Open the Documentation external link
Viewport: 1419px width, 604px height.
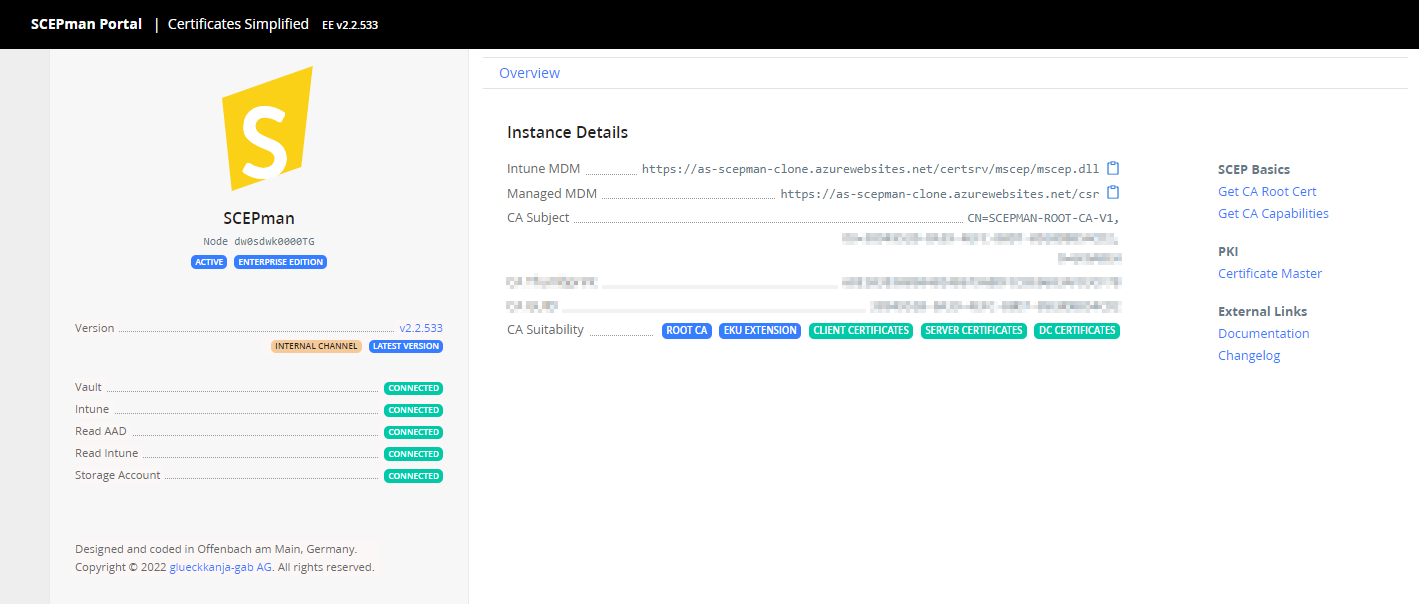(1263, 333)
